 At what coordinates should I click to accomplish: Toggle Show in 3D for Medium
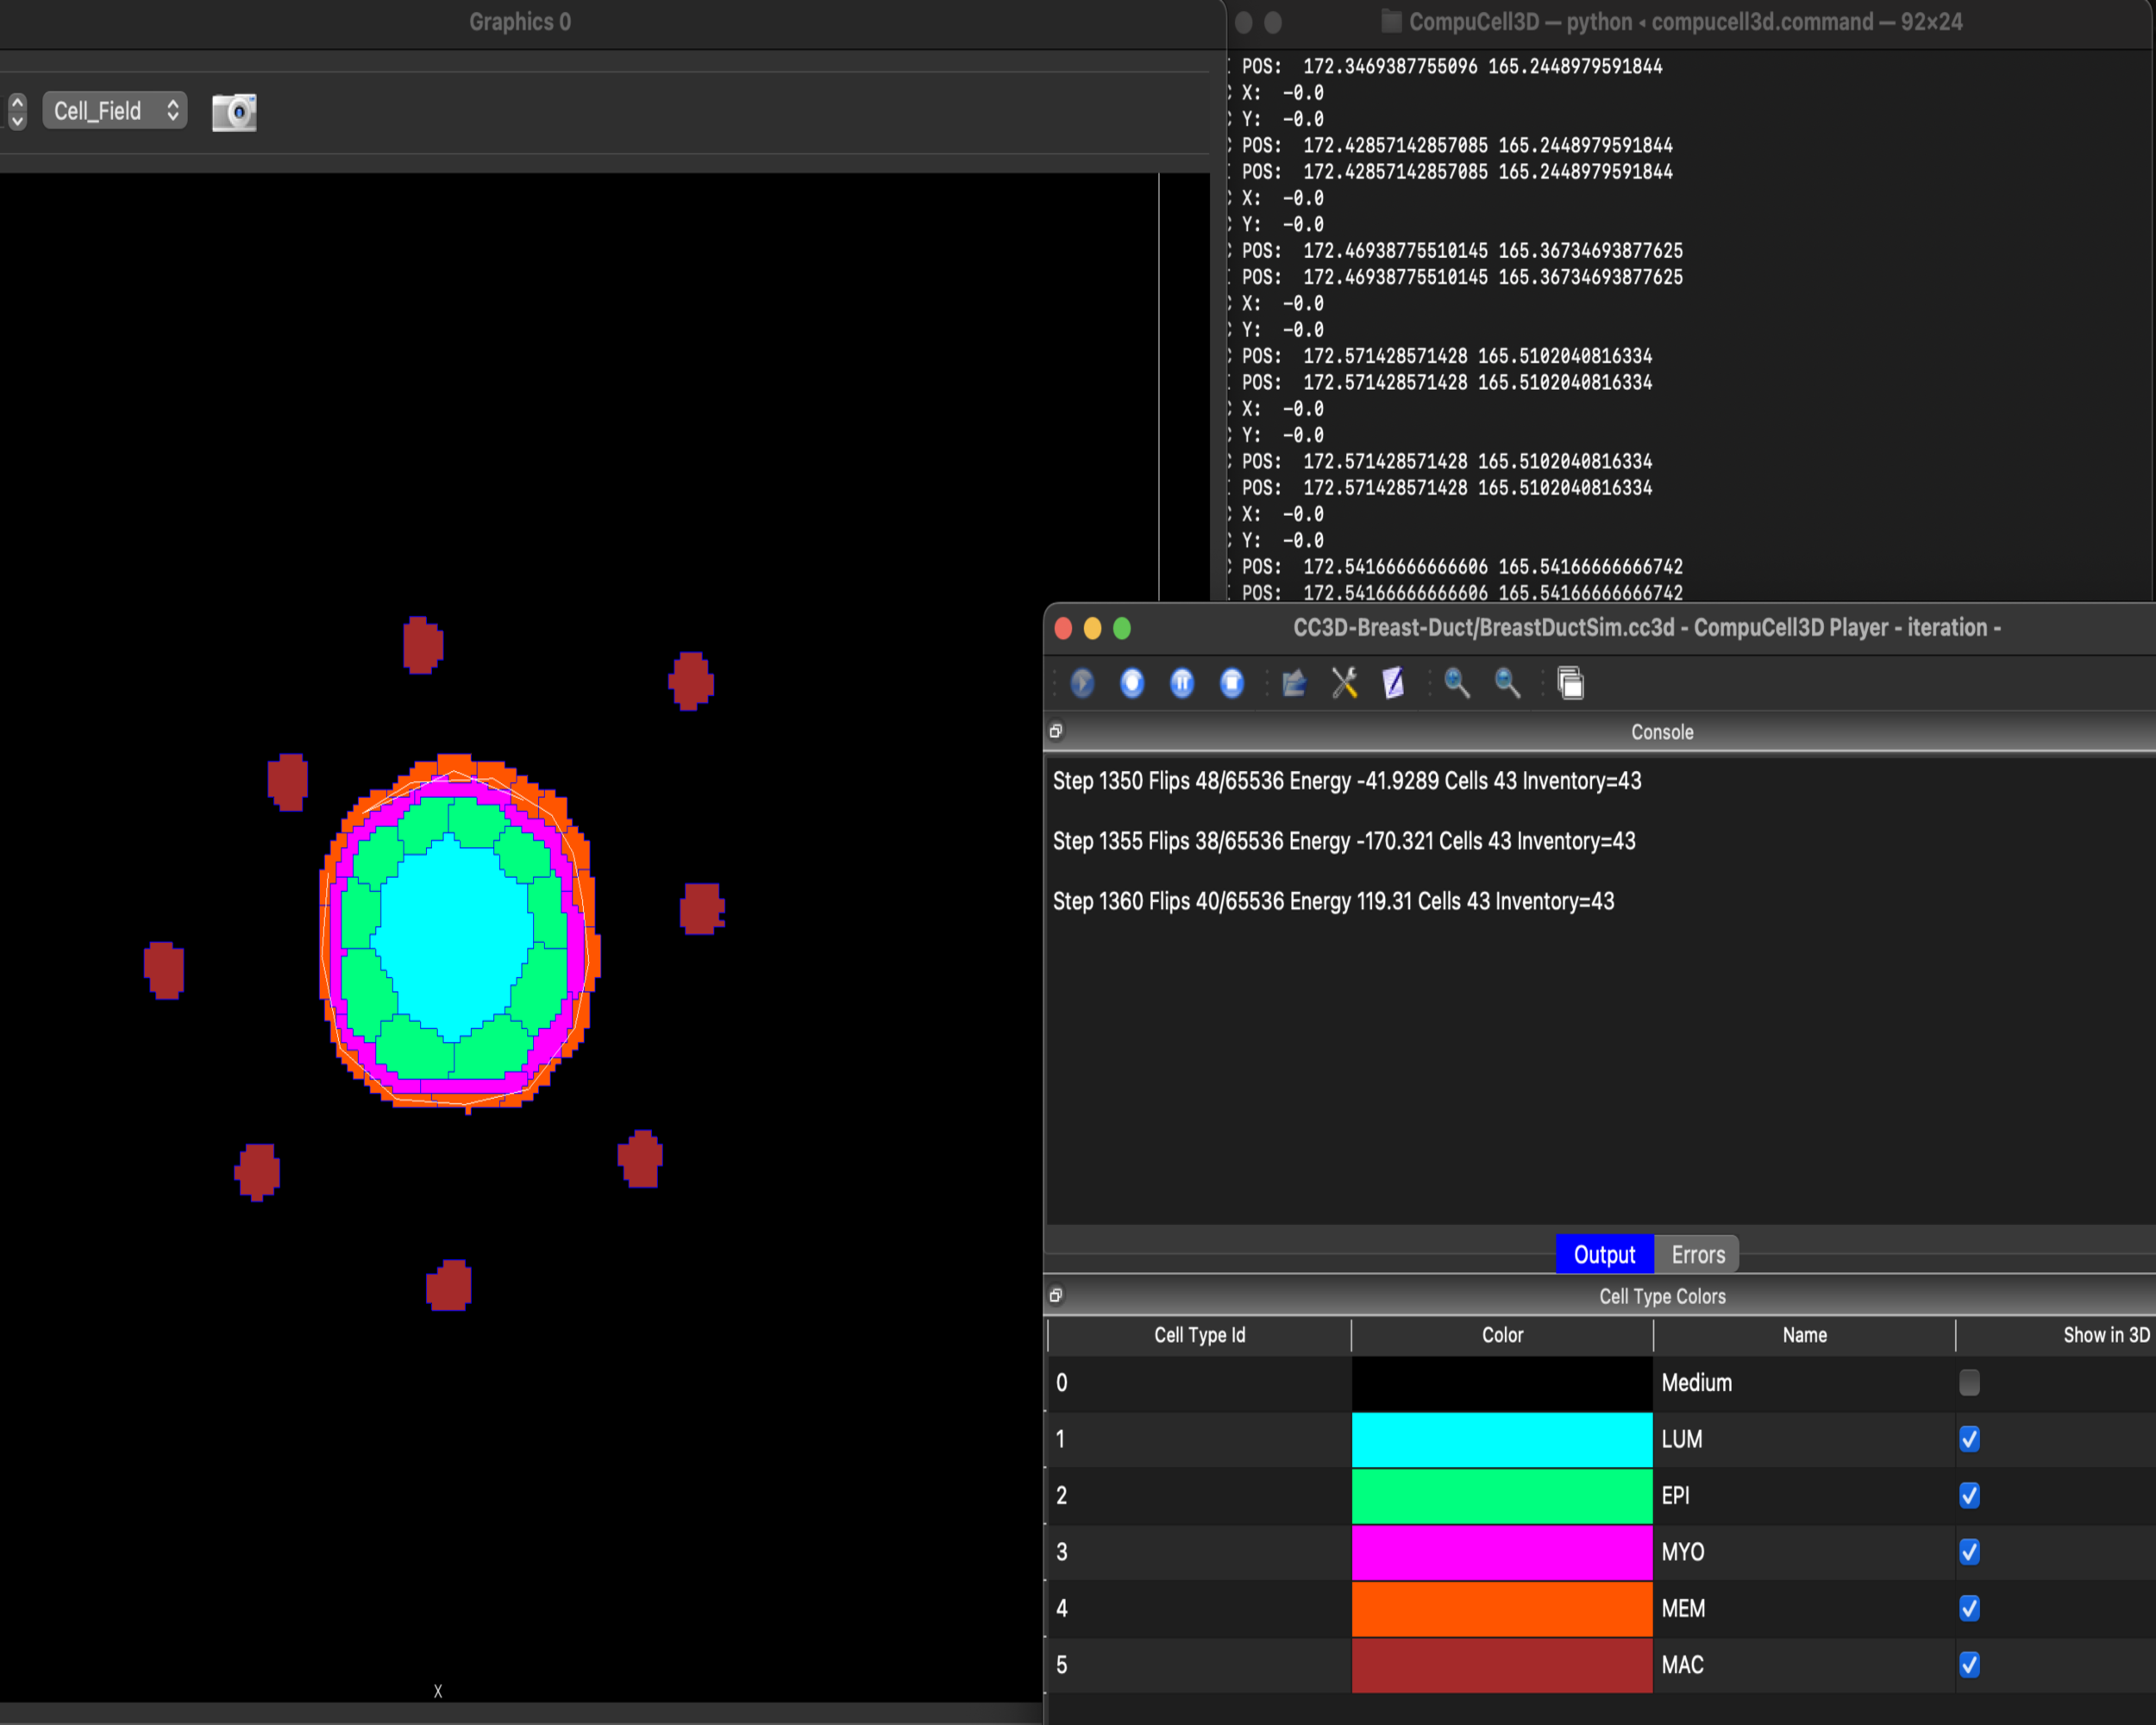click(x=1969, y=1382)
